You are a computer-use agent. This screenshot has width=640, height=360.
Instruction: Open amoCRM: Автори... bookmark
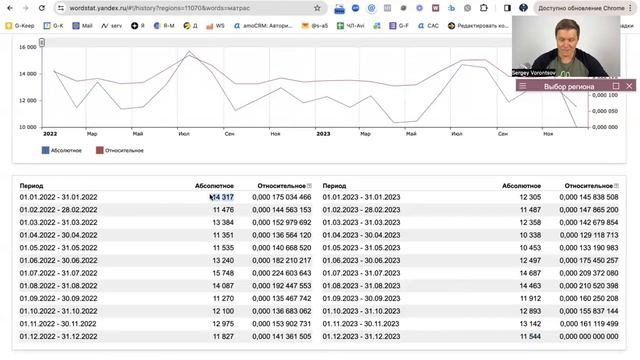click(x=263, y=26)
